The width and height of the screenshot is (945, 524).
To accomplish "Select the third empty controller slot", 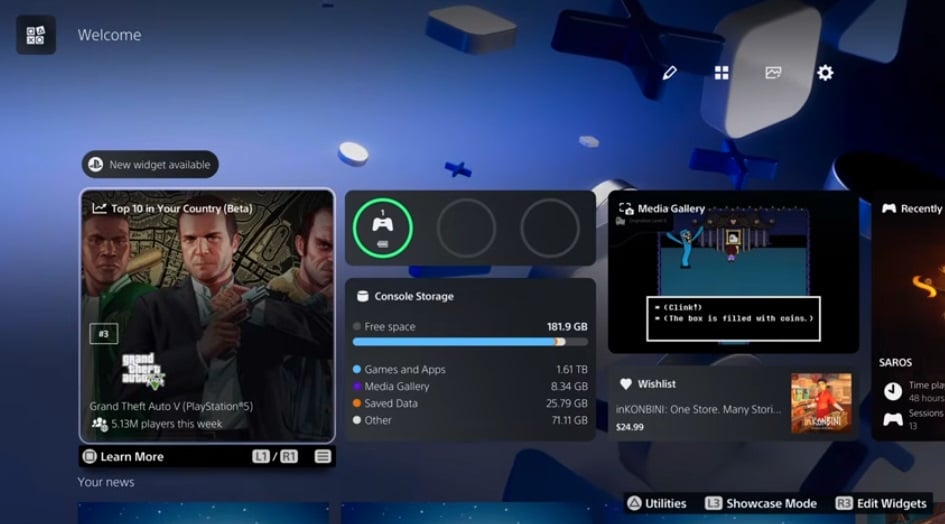I will click(550, 228).
